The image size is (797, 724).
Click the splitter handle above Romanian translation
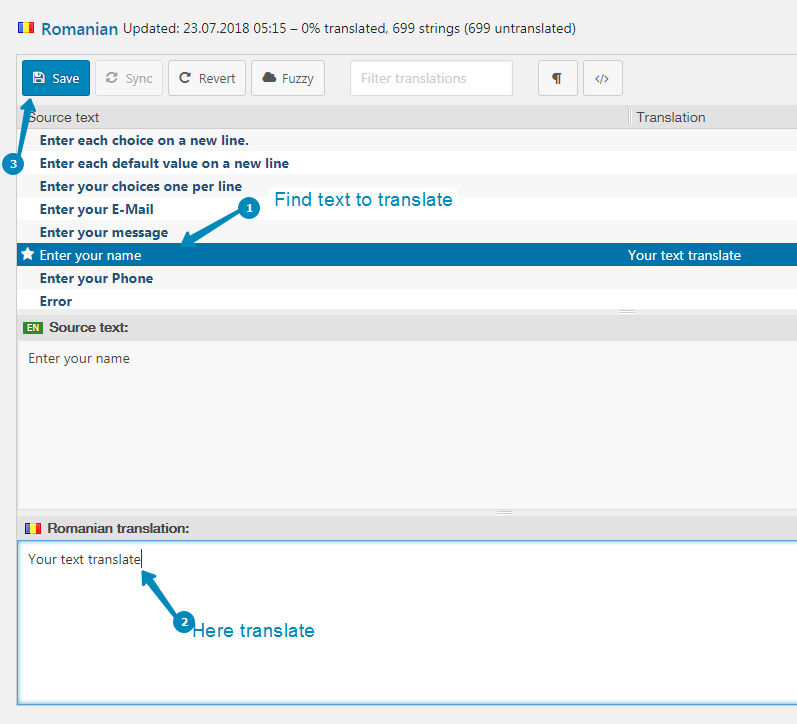504,512
